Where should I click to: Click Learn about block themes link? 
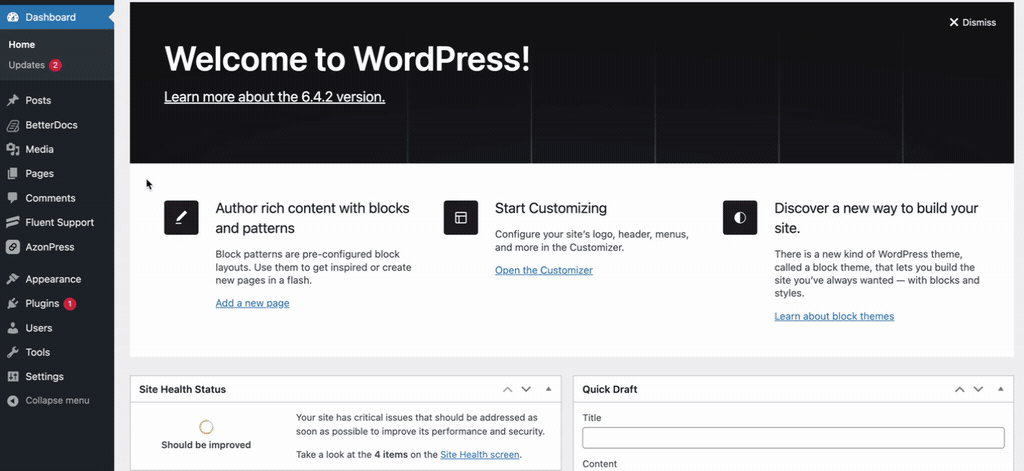[834, 316]
